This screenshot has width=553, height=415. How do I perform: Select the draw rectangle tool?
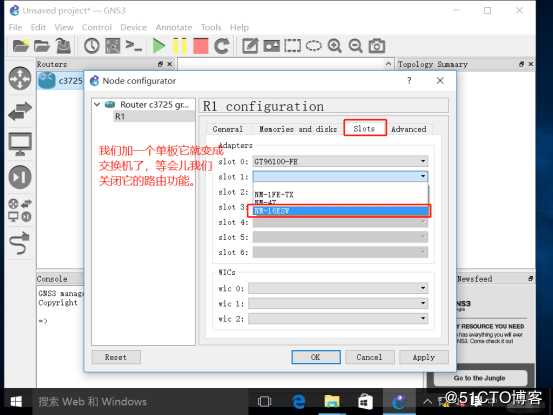[x=293, y=46]
